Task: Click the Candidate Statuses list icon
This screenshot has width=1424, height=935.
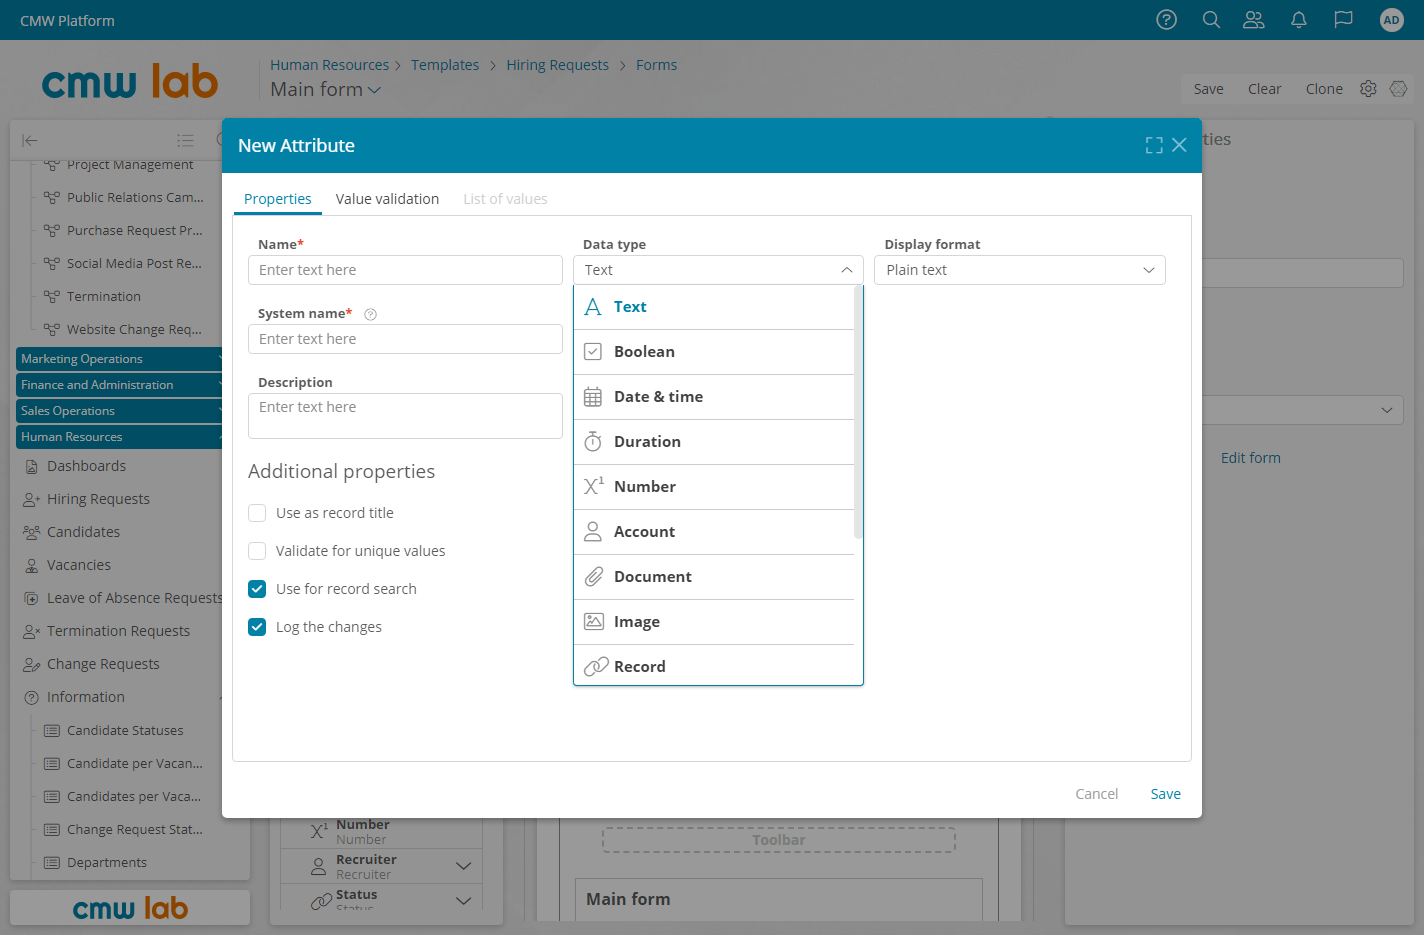Action: [x=52, y=731]
